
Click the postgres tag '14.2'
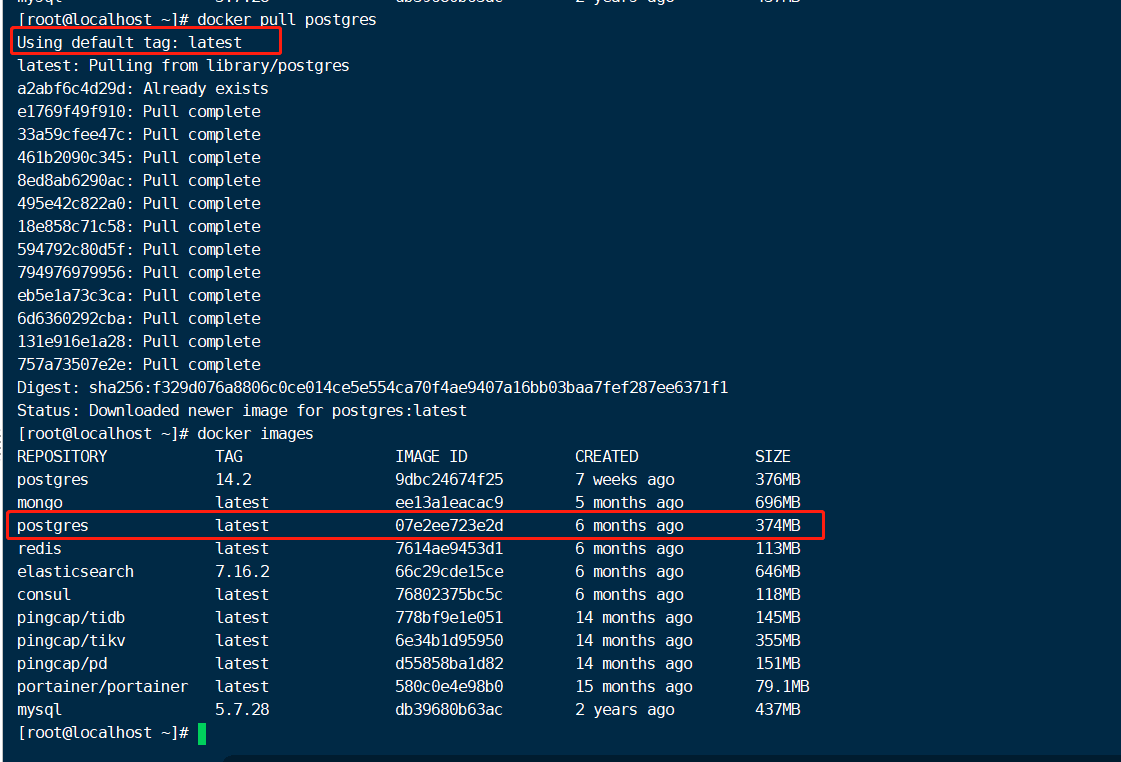(x=233, y=480)
